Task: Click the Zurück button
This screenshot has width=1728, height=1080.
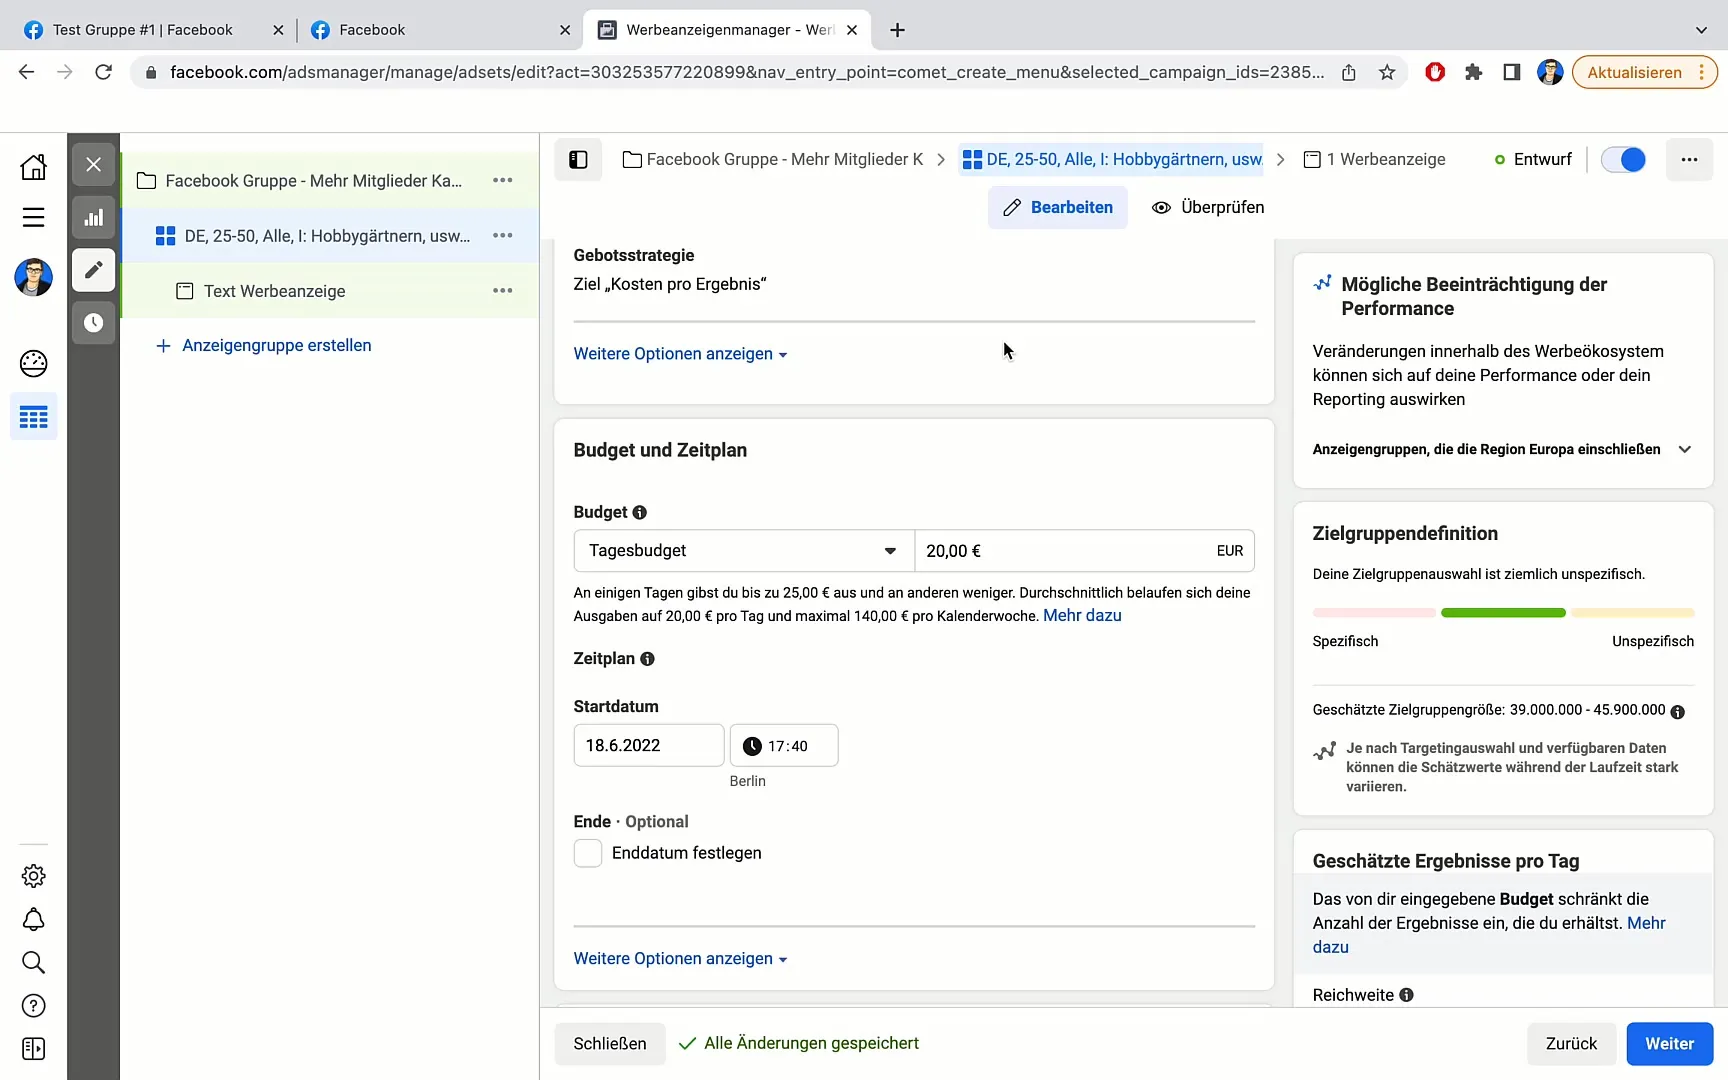Action: pyautogui.click(x=1571, y=1043)
